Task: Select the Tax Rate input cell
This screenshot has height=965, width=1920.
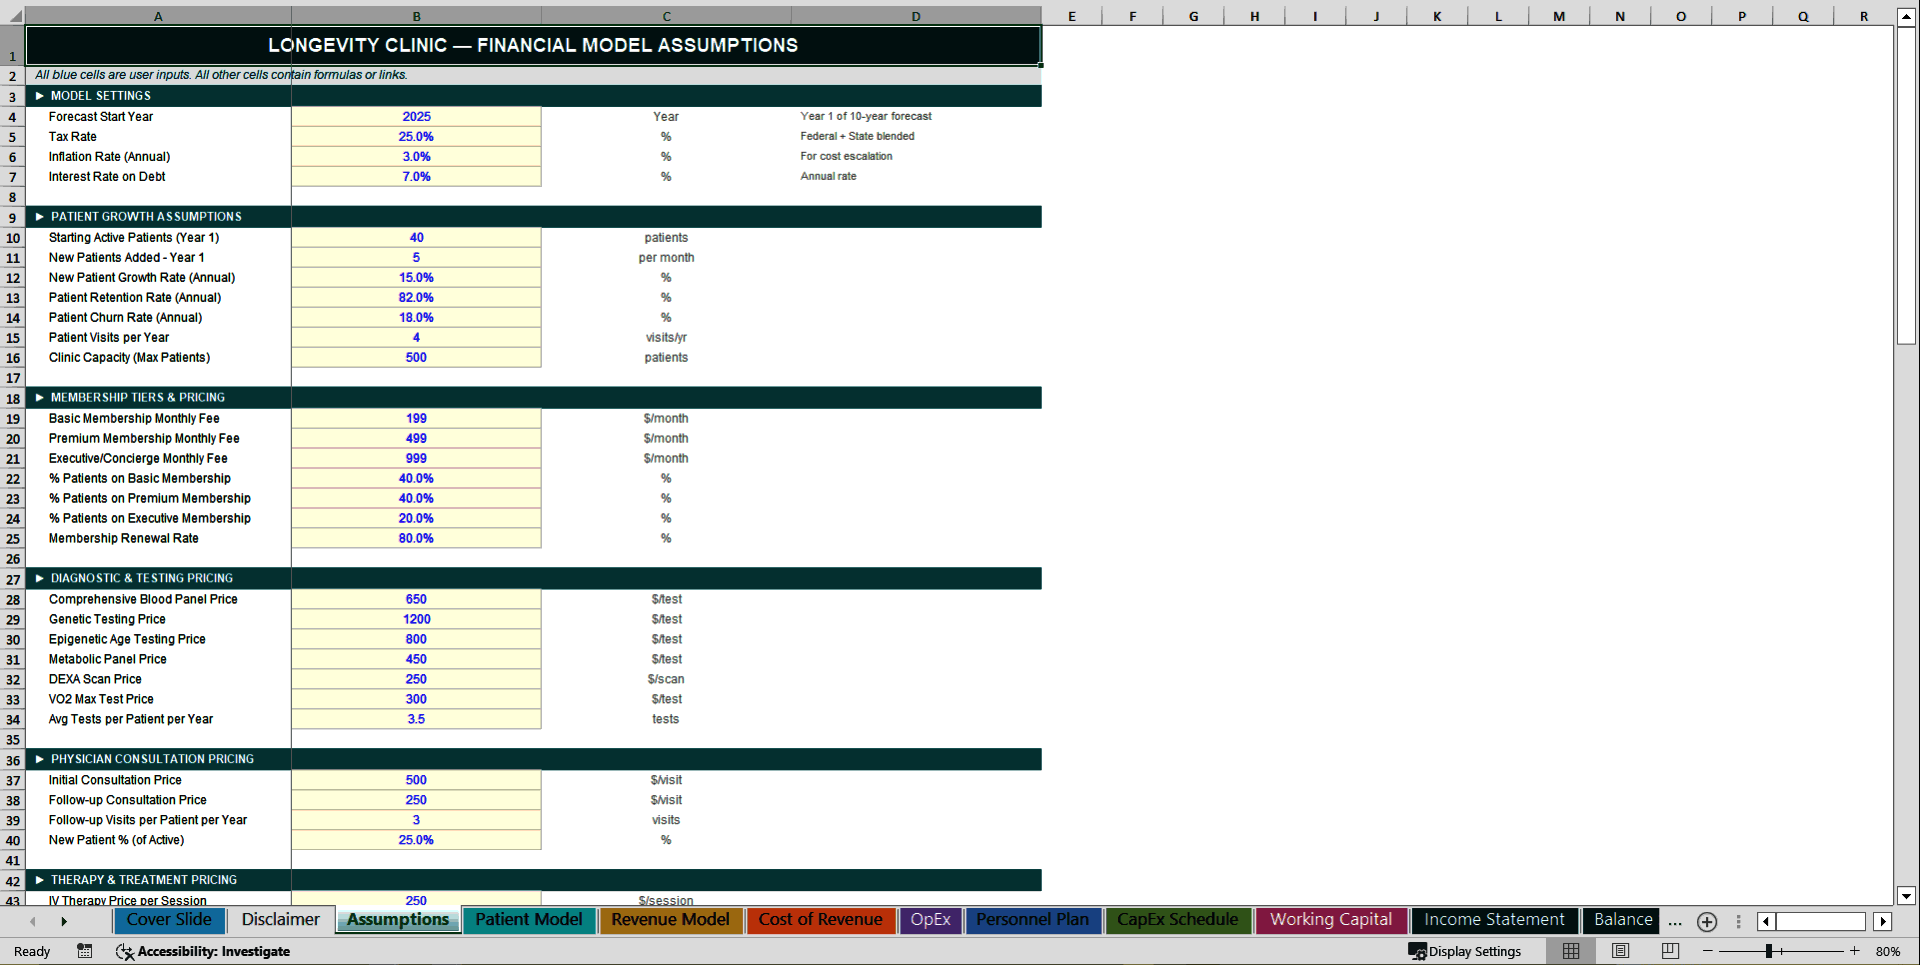Action: tap(416, 137)
